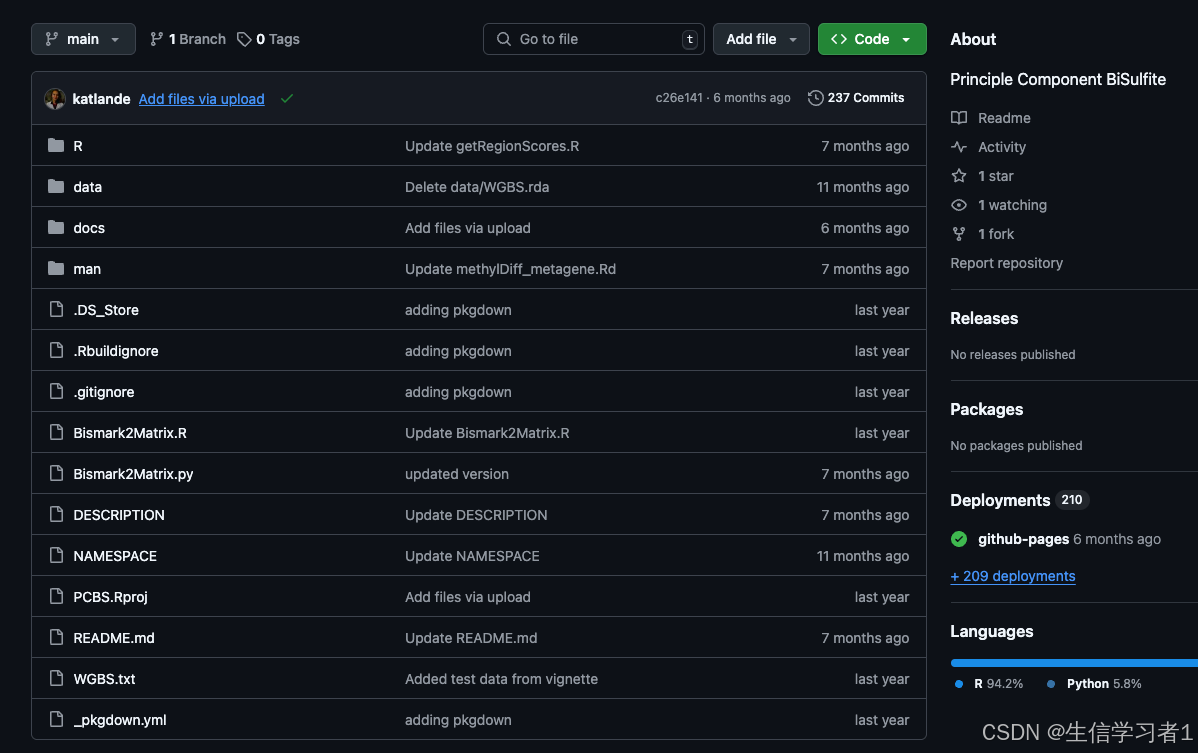Click the pulse icon beside Activity
Screen dimensions: 1198x753
point(959,147)
